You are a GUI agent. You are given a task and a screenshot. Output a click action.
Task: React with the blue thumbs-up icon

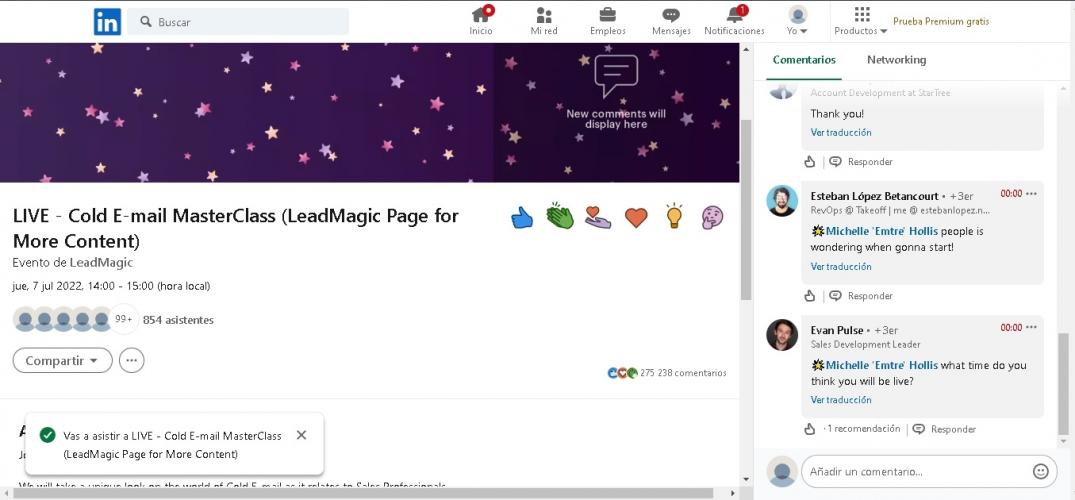click(522, 217)
